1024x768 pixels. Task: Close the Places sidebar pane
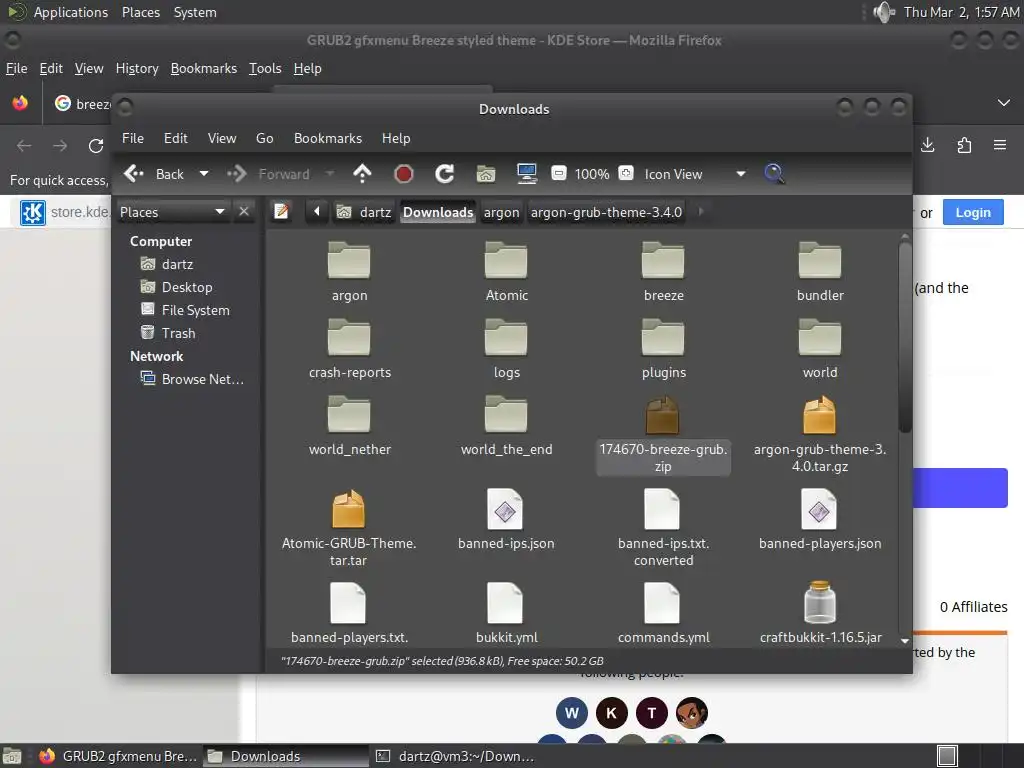click(x=244, y=212)
